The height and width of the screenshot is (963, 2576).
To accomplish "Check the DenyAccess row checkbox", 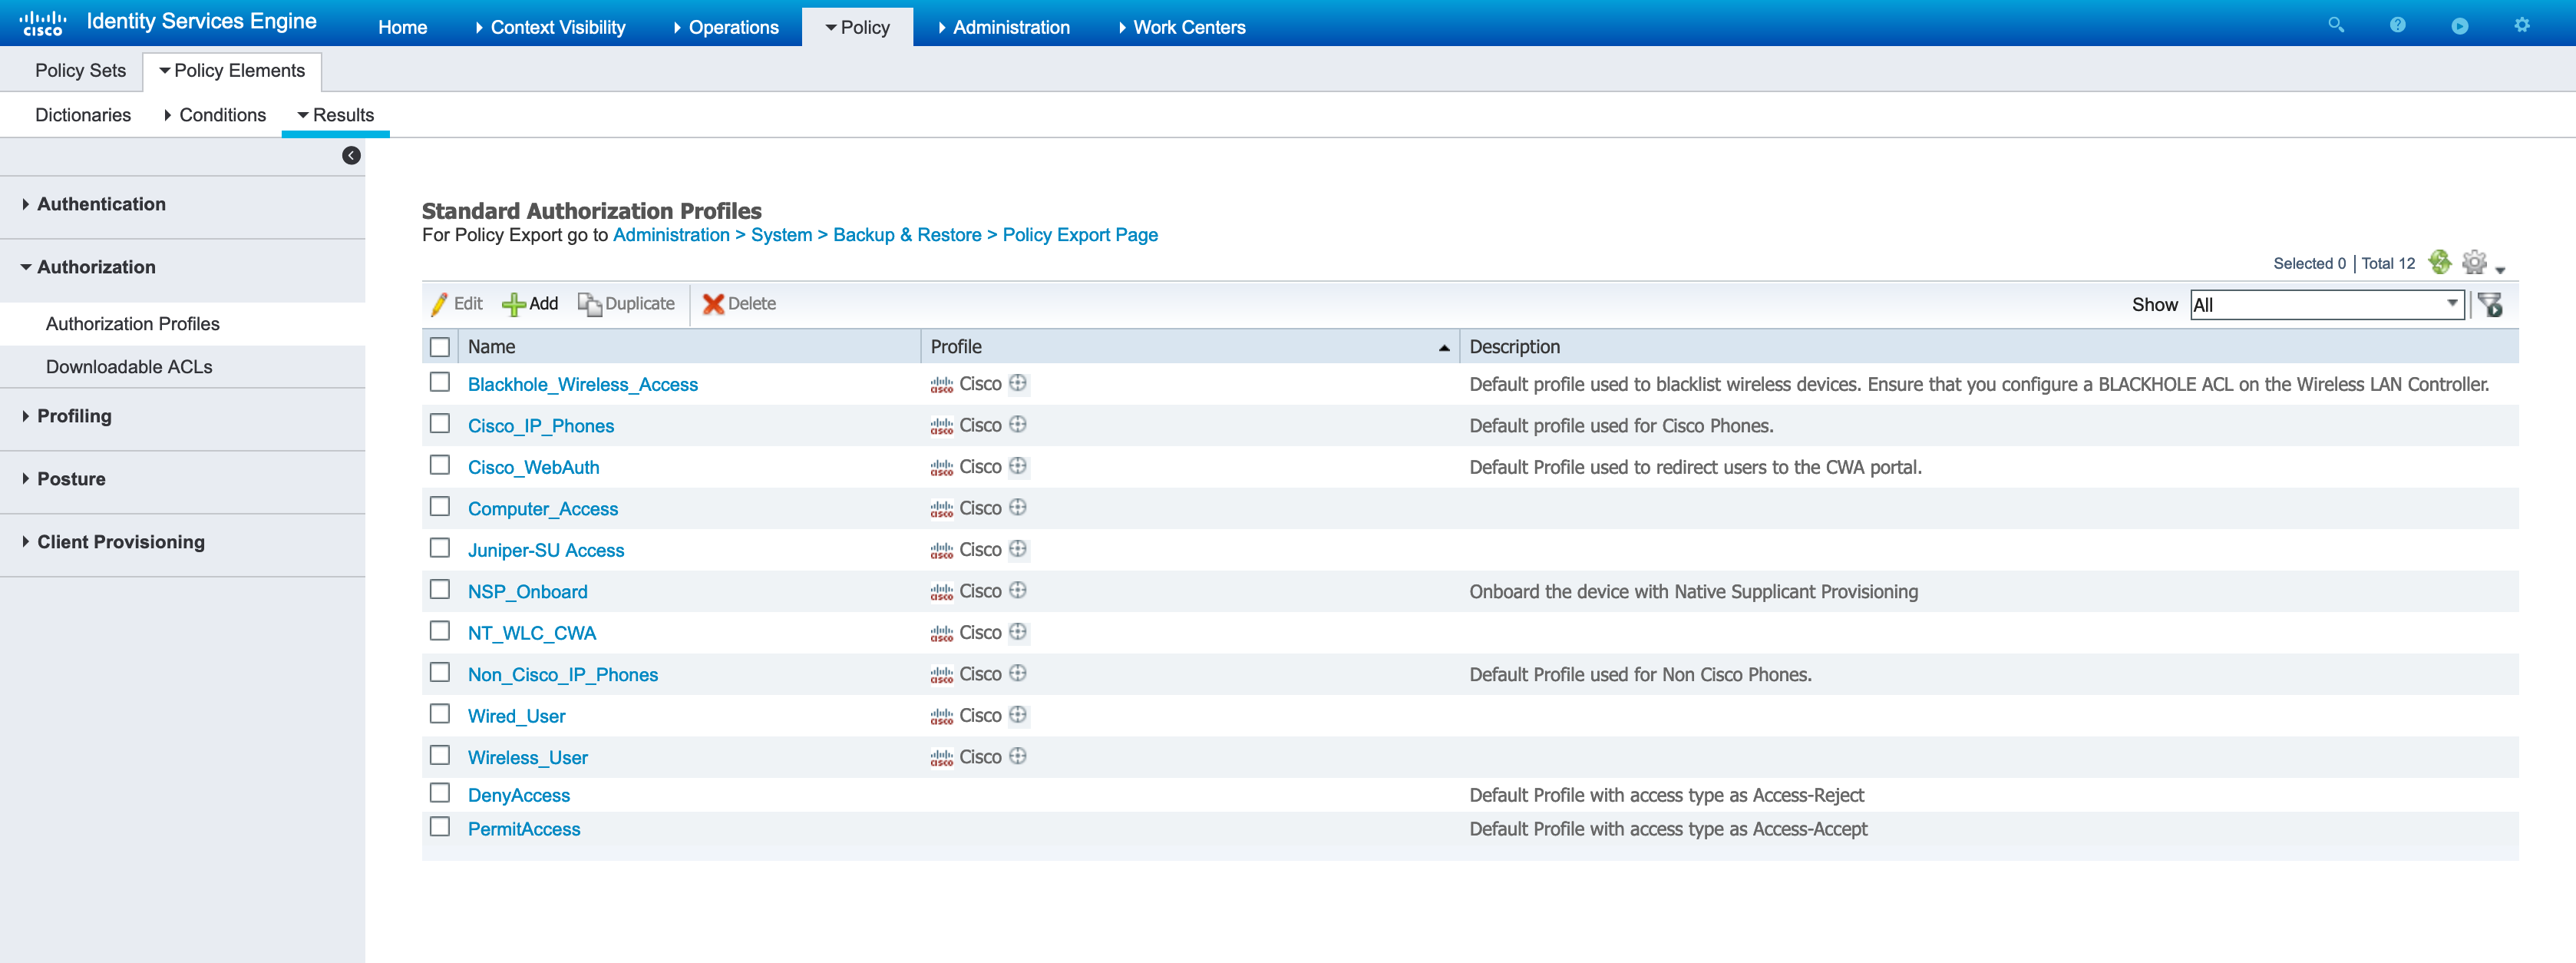I will coord(440,793).
